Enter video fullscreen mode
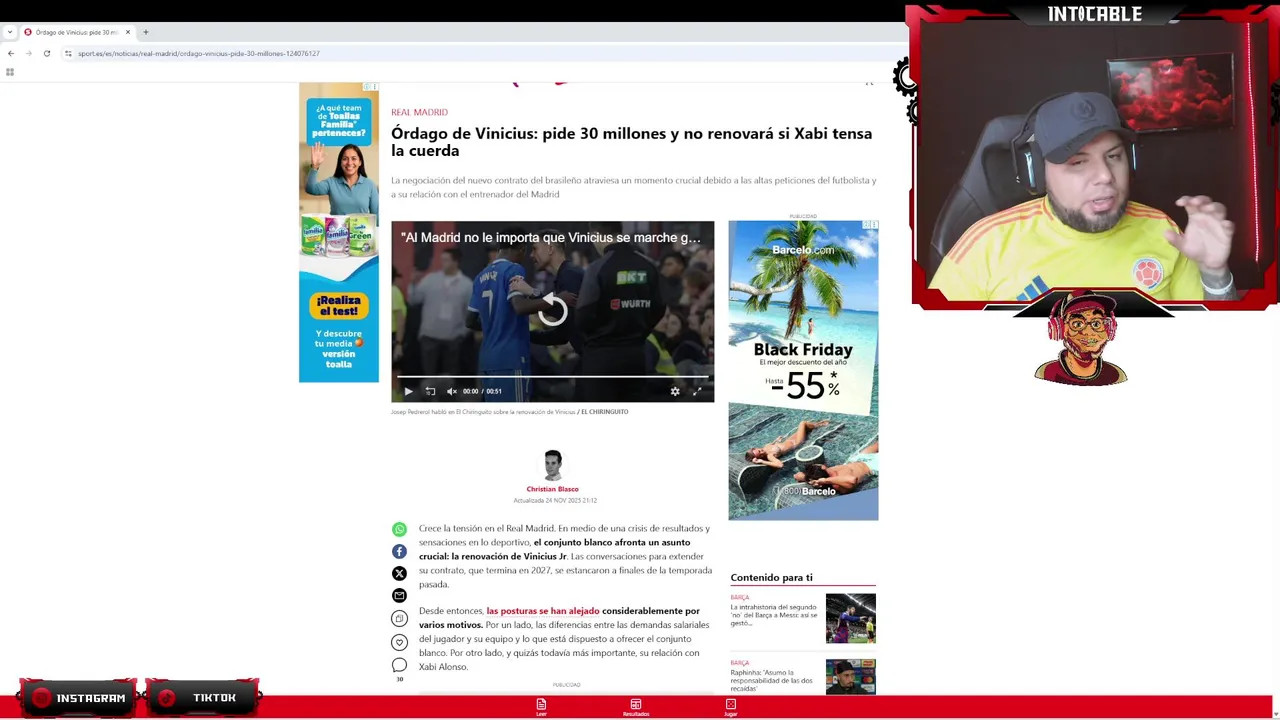1280x720 pixels. pos(697,391)
